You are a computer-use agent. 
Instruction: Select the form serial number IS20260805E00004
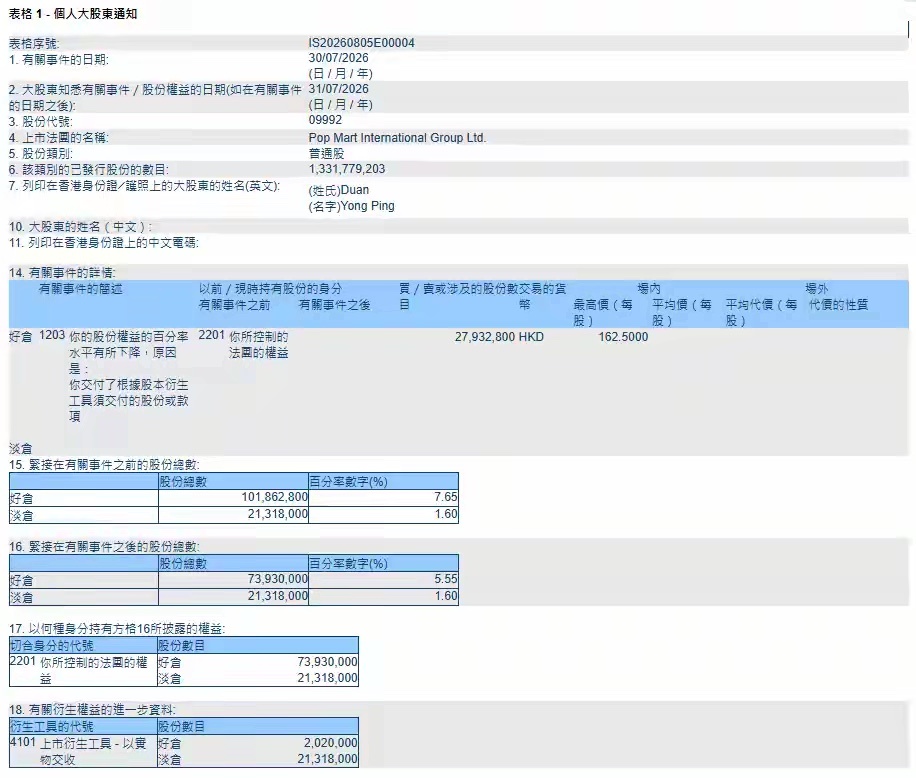point(362,43)
